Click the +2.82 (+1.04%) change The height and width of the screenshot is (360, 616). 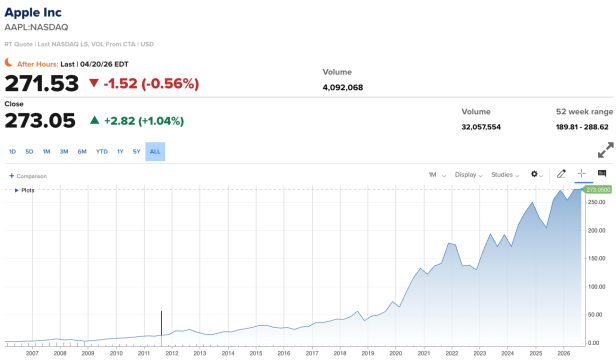pos(144,121)
